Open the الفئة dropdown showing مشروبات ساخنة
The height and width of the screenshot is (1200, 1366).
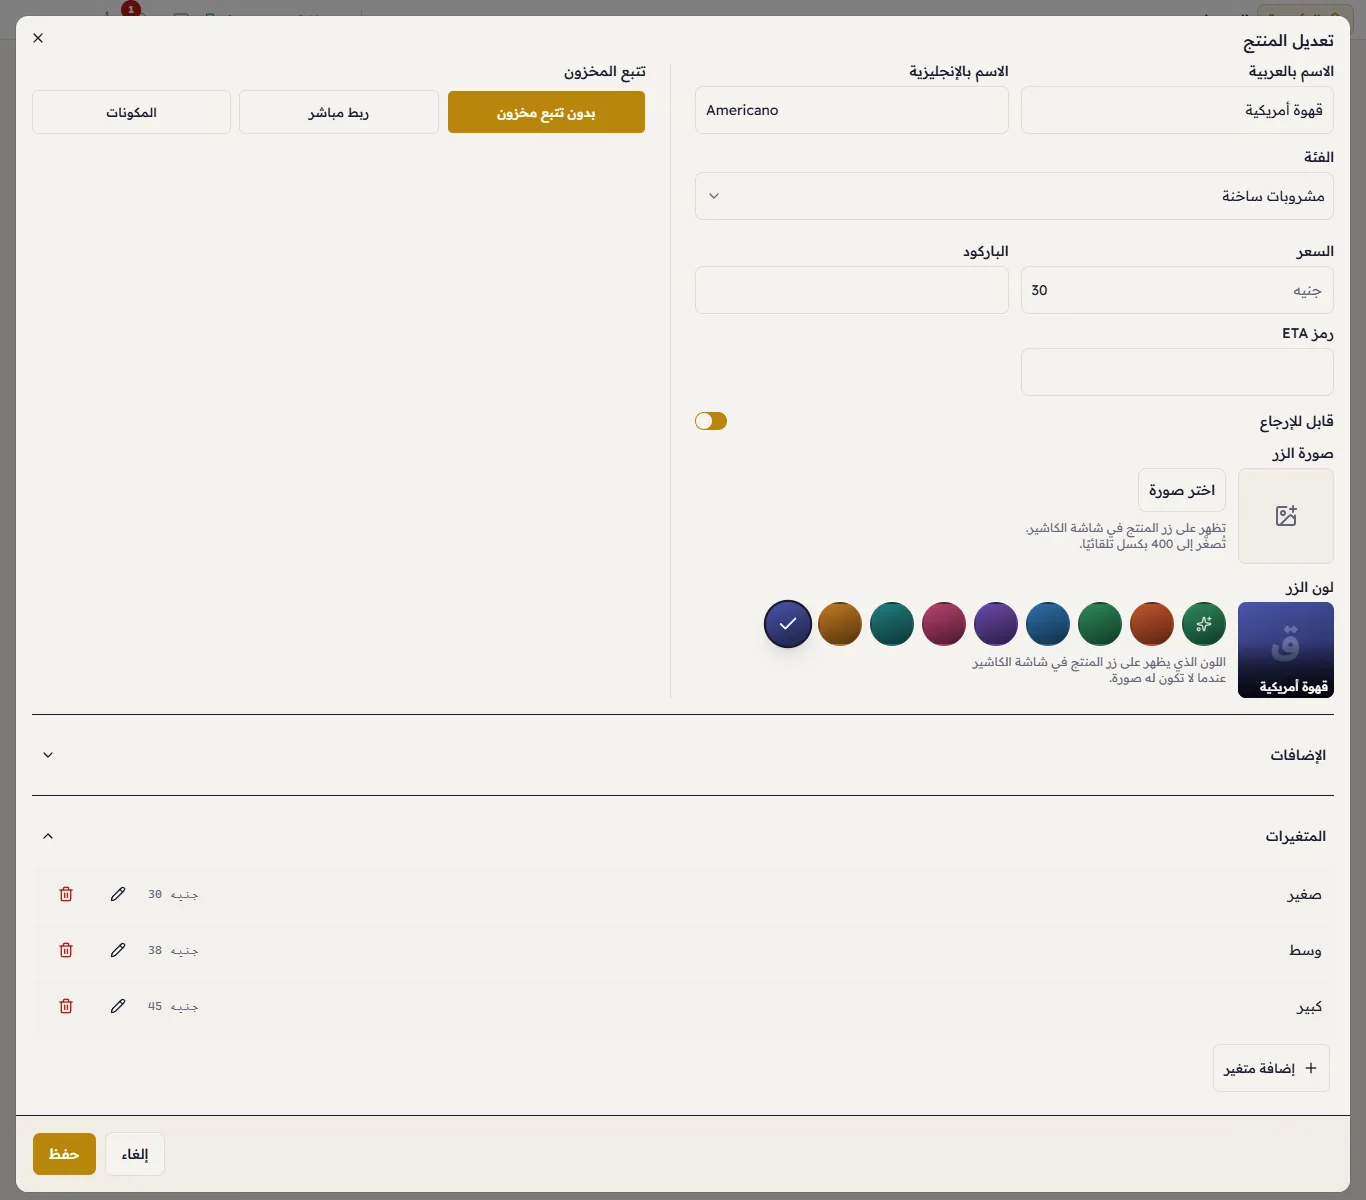1014,196
